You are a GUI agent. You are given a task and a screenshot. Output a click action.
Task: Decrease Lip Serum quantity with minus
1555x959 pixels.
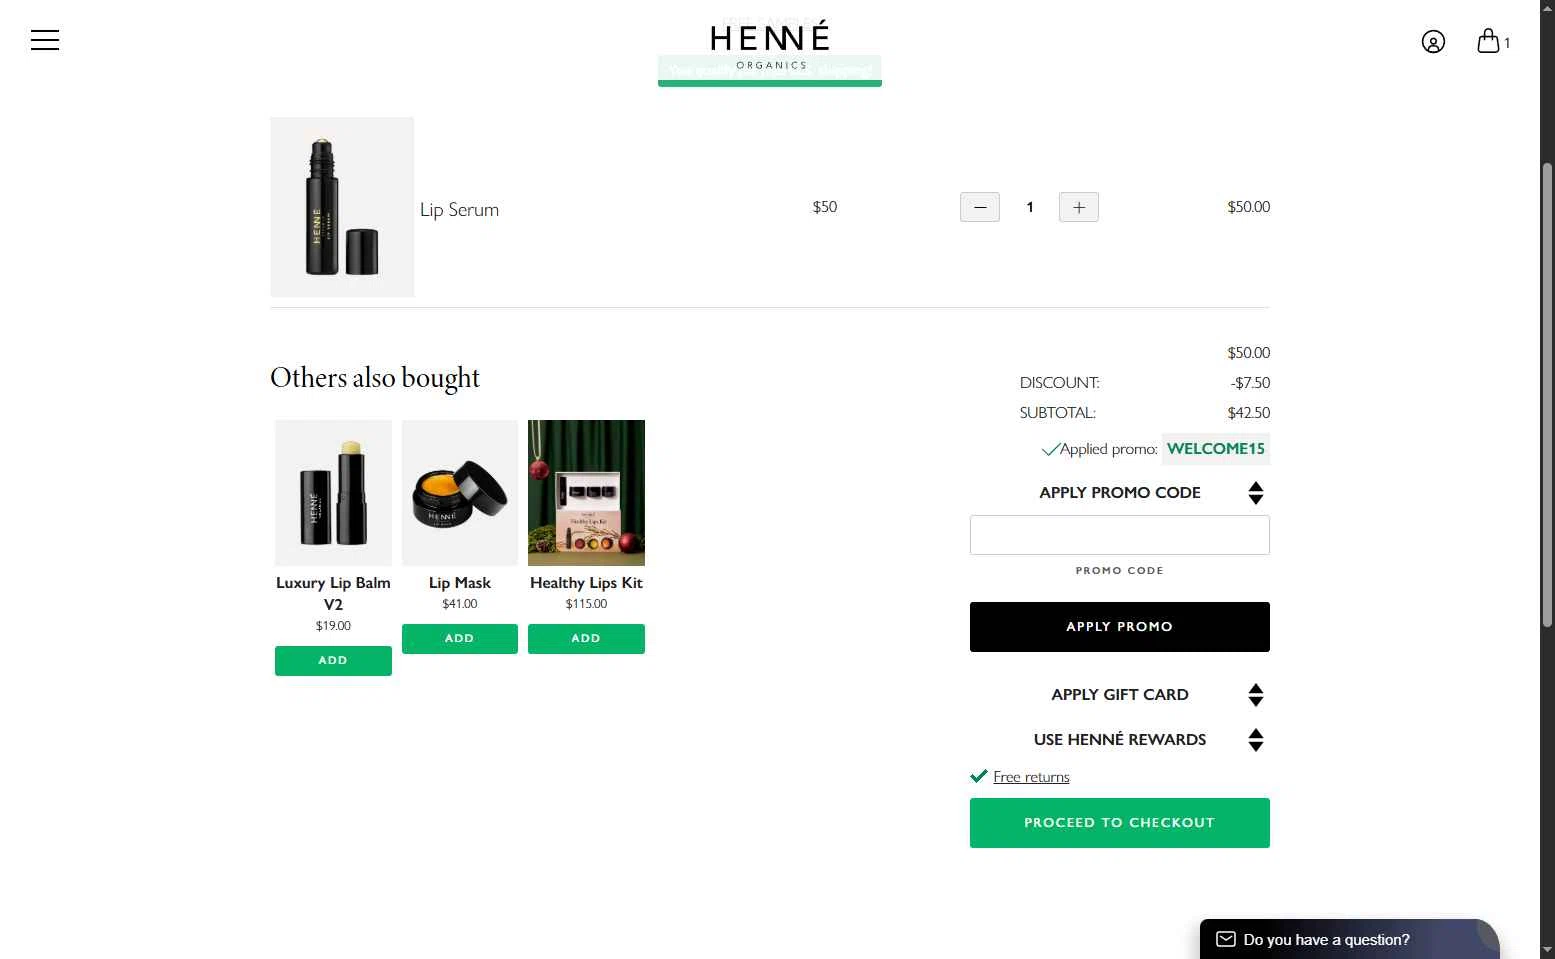click(980, 207)
